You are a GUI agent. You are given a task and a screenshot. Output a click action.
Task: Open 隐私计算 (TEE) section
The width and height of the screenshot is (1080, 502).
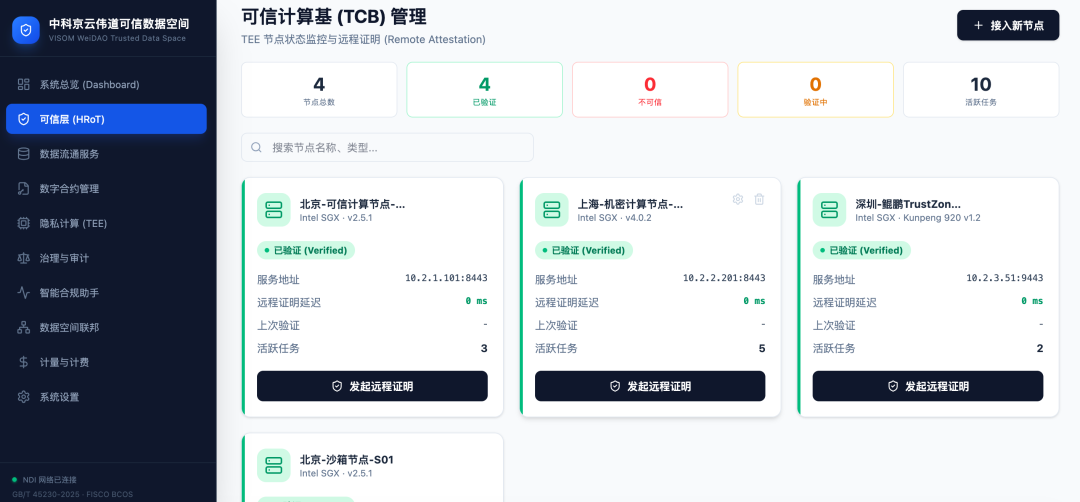coord(106,223)
